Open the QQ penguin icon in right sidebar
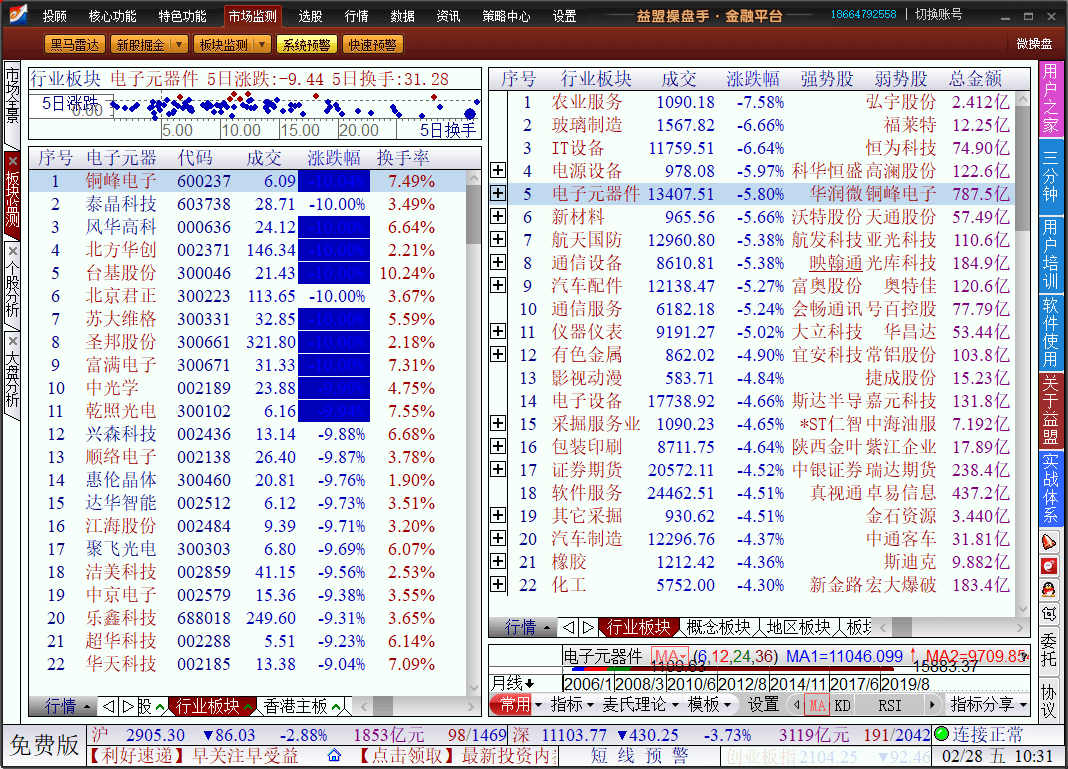1068x769 pixels. [1049, 589]
